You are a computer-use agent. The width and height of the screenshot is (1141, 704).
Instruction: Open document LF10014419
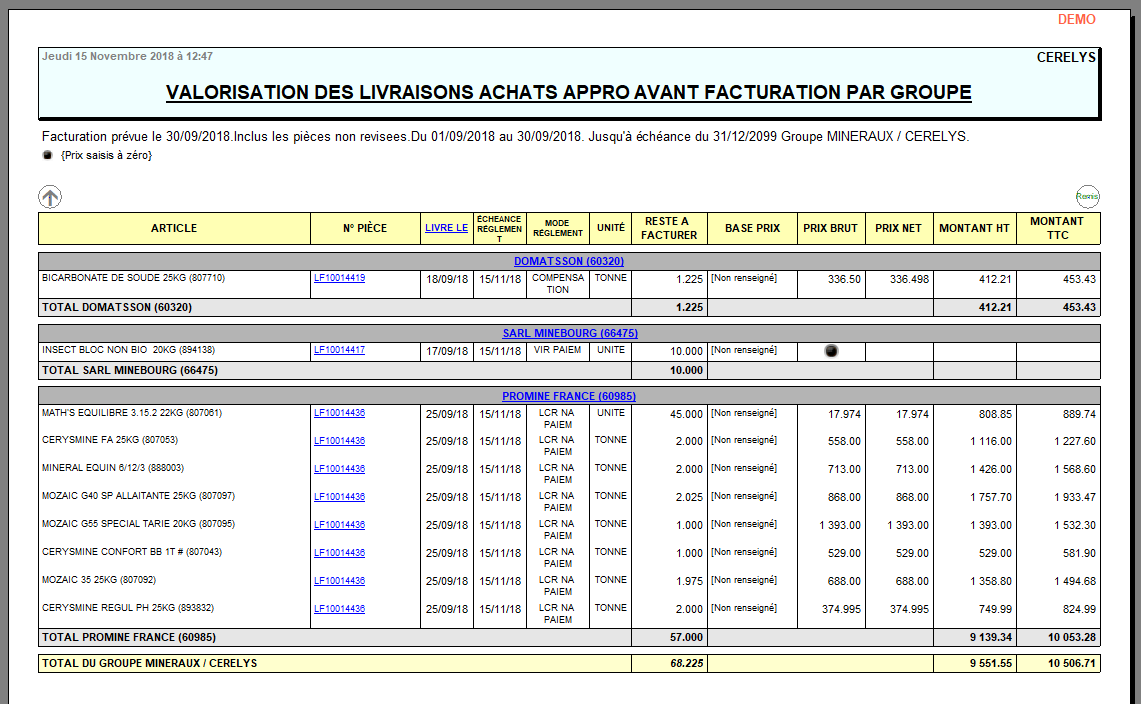(x=339, y=278)
